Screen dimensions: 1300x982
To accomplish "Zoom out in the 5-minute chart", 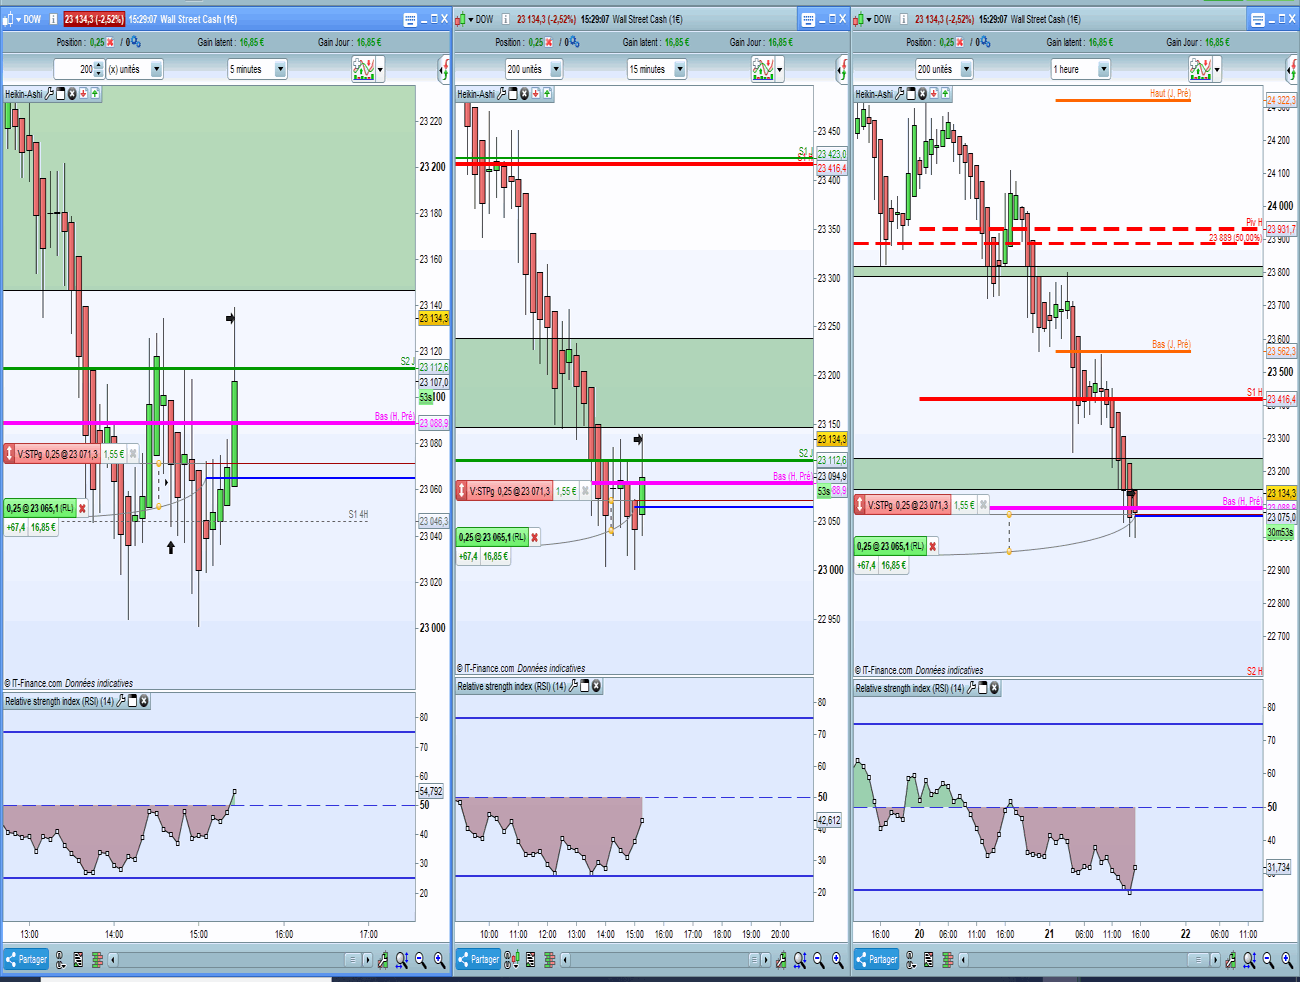I will click(x=421, y=960).
